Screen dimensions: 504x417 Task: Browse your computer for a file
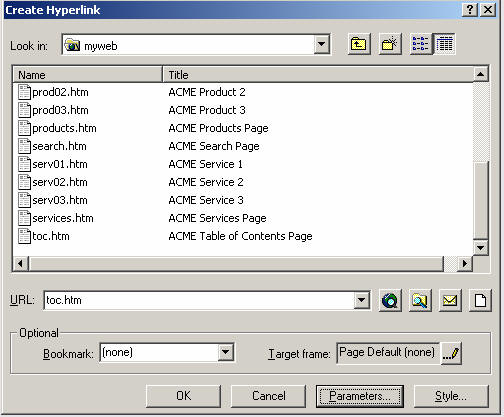point(420,300)
